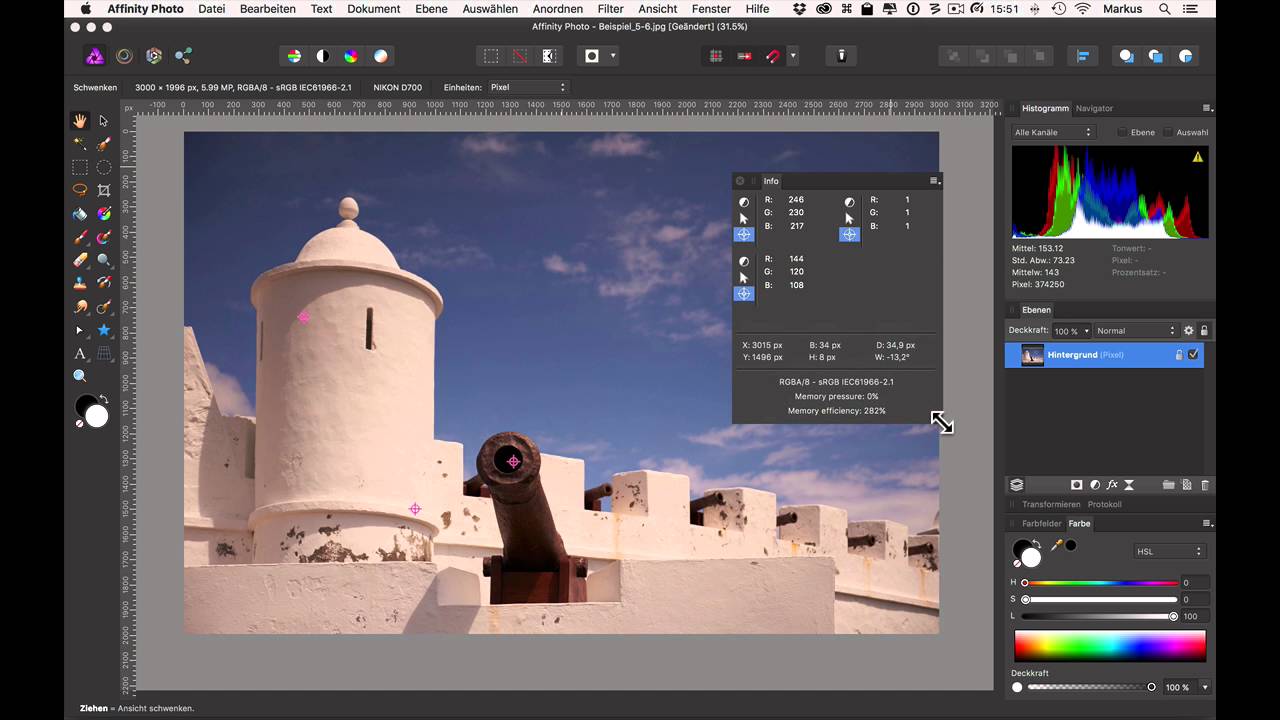Image resolution: width=1280 pixels, height=720 pixels.
Task: Click the histogram warning triangle
Action: point(1198,157)
